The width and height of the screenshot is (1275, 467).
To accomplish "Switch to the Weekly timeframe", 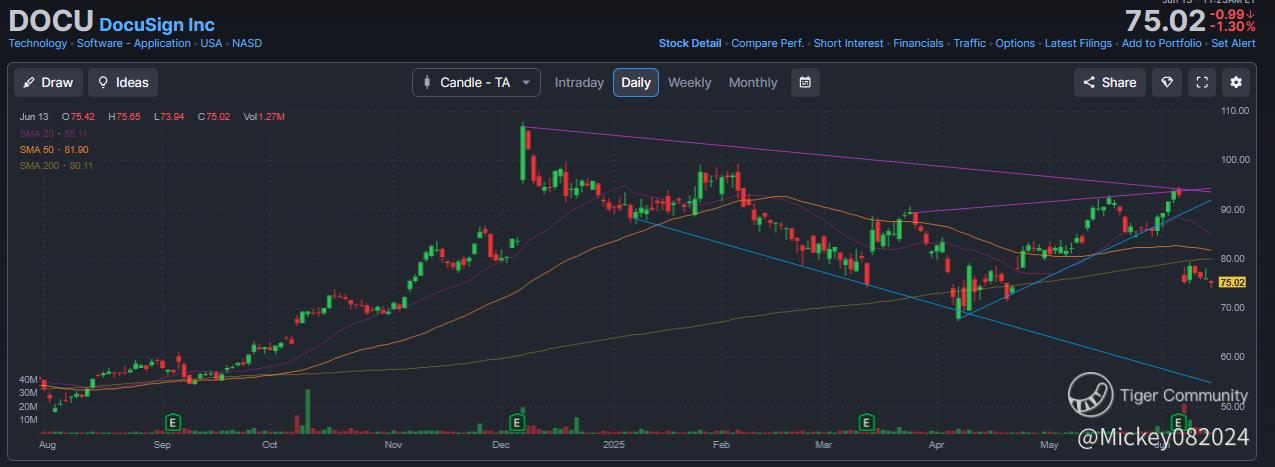I will [x=690, y=82].
